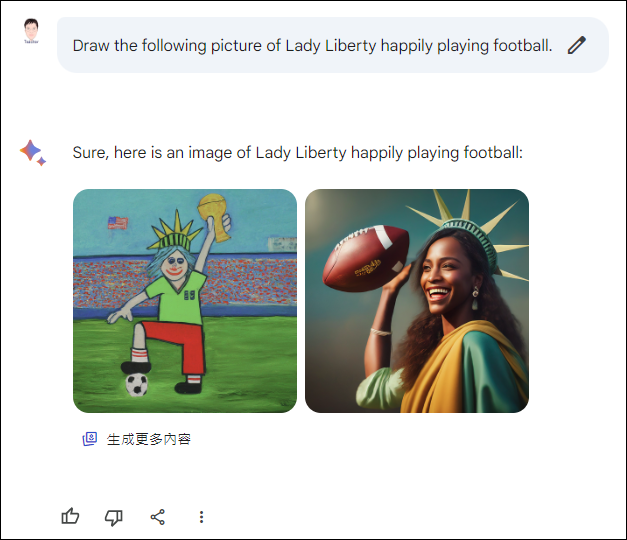Open the share icon menu

point(158,517)
